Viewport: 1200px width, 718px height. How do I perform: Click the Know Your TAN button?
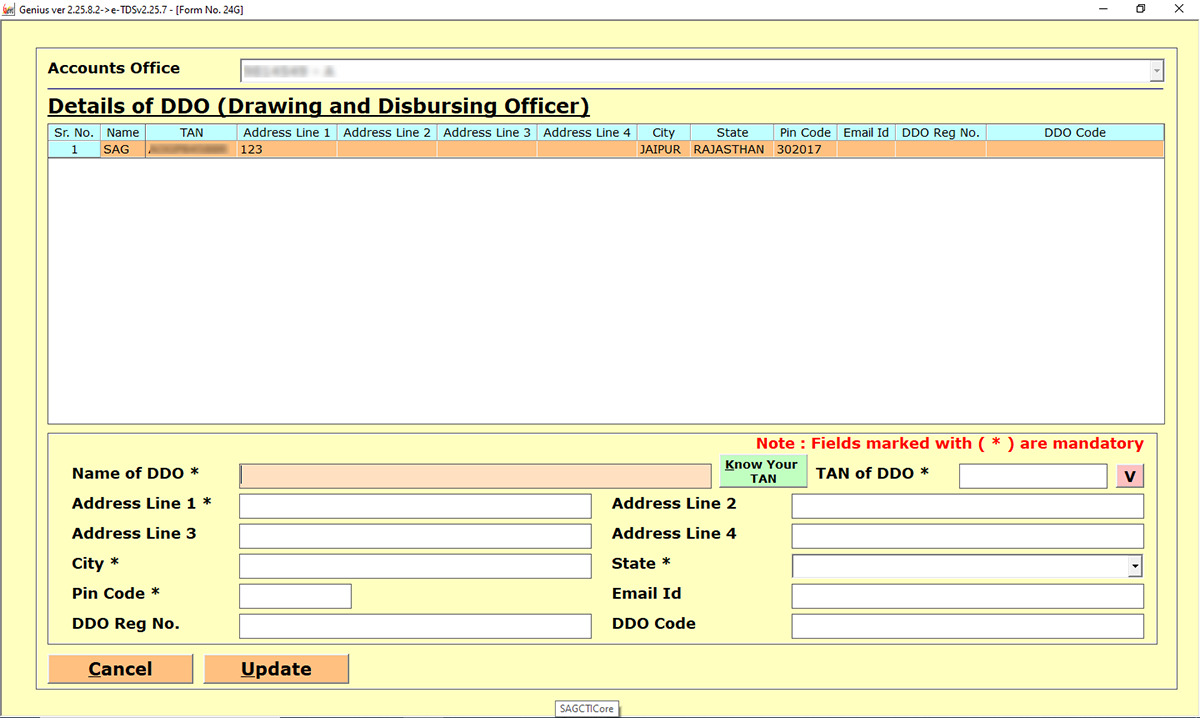762,472
